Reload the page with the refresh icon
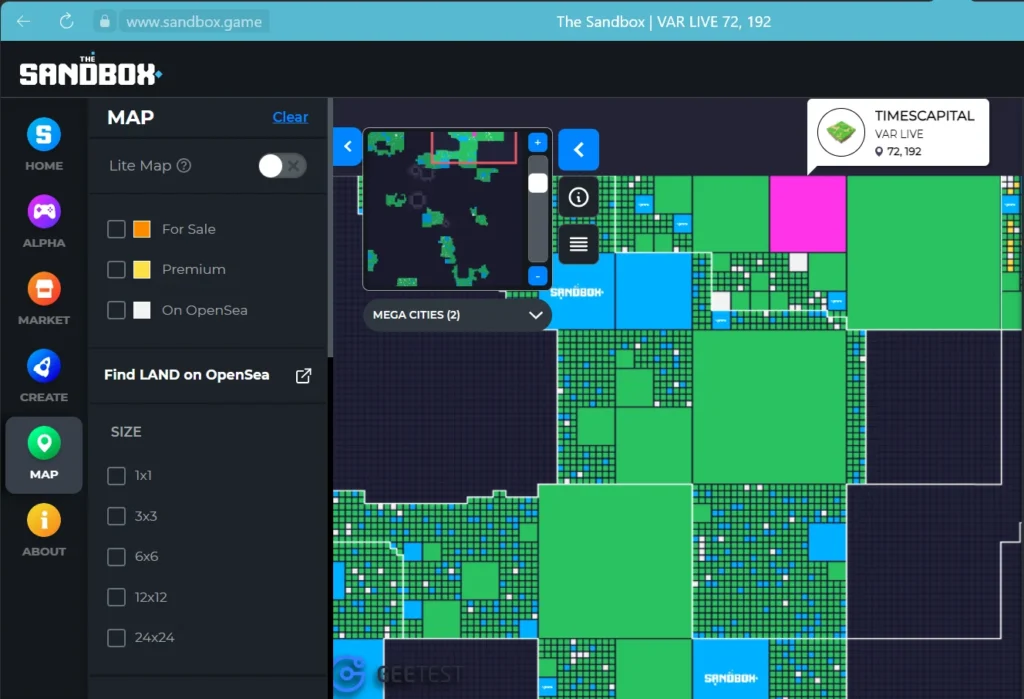Viewport: 1024px width, 699px height. [x=67, y=22]
